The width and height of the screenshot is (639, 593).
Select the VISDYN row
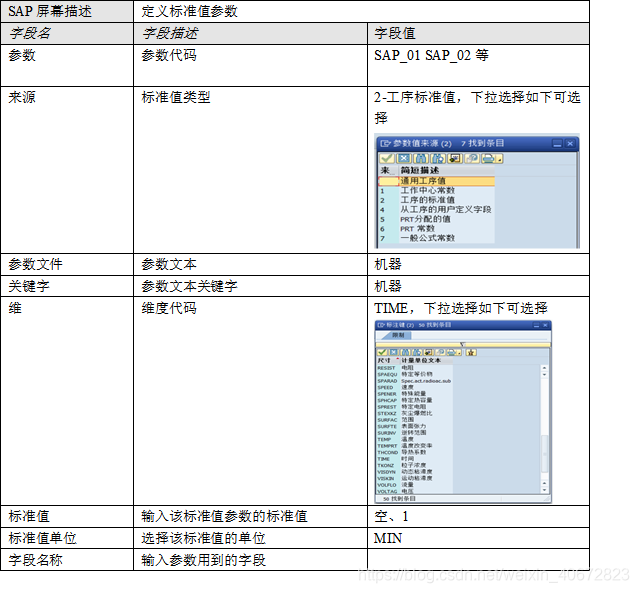(414, 472)
